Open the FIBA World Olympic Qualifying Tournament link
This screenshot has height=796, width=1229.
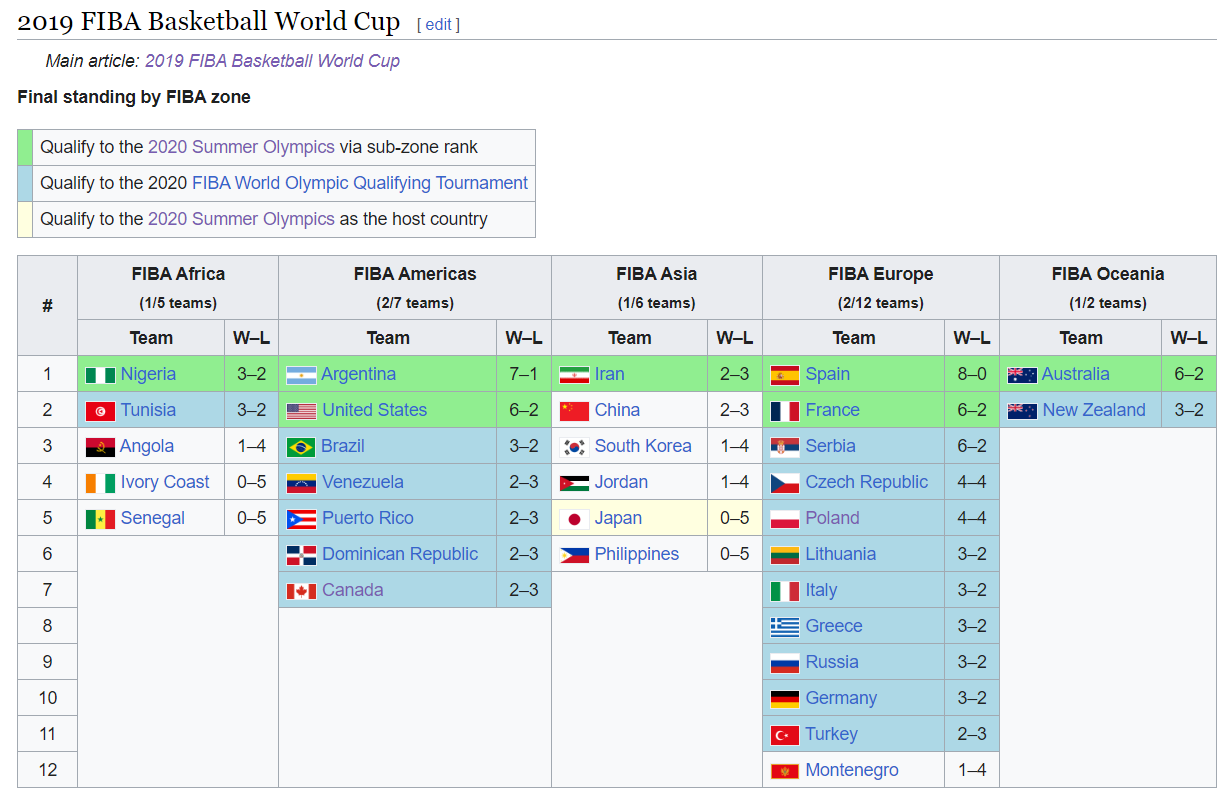[360, 183]
